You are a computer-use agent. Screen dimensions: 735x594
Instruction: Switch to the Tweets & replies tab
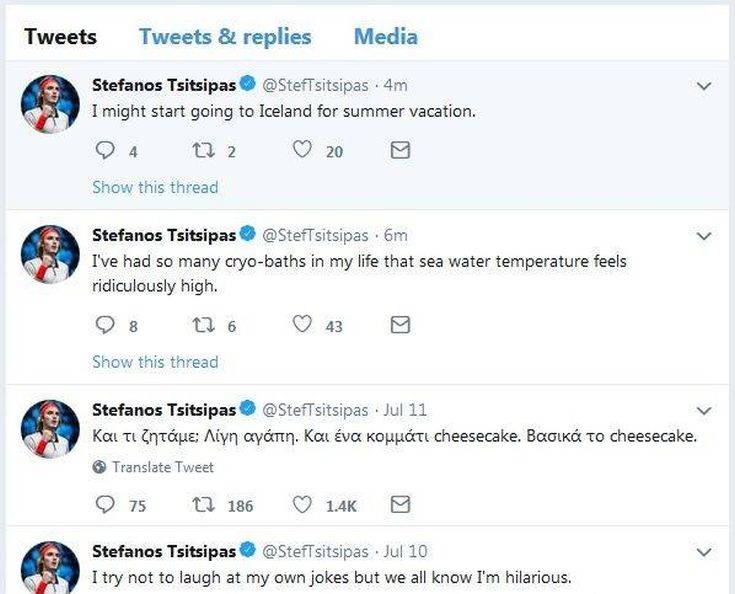(225, 37)
